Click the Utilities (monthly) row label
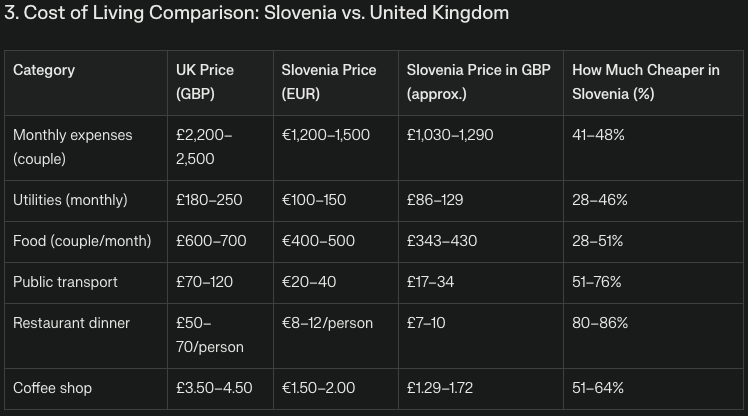The width and height of the screenshot is (748, 416). 70,200
